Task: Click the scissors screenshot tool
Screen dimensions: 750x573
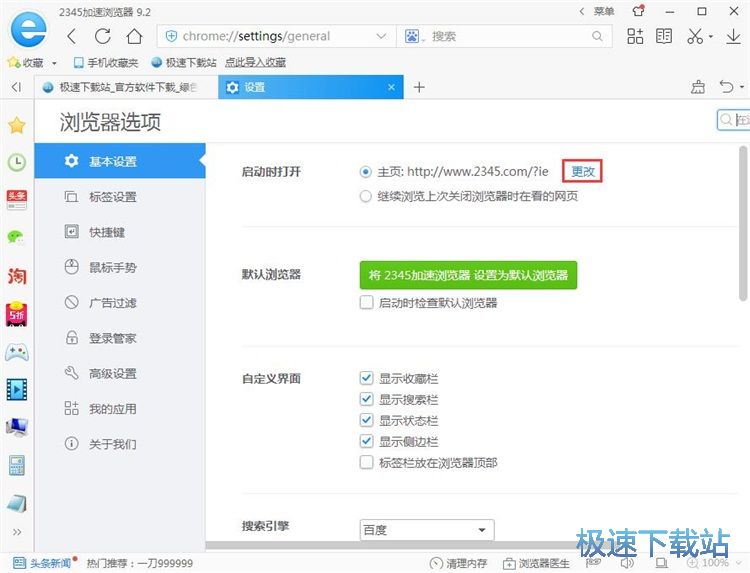Action: 695,36
